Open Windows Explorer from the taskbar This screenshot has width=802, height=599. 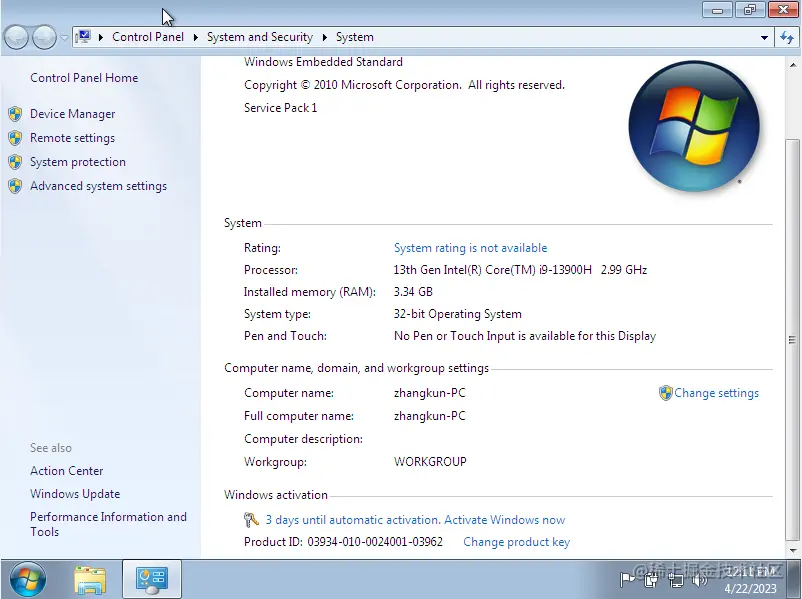90,578
